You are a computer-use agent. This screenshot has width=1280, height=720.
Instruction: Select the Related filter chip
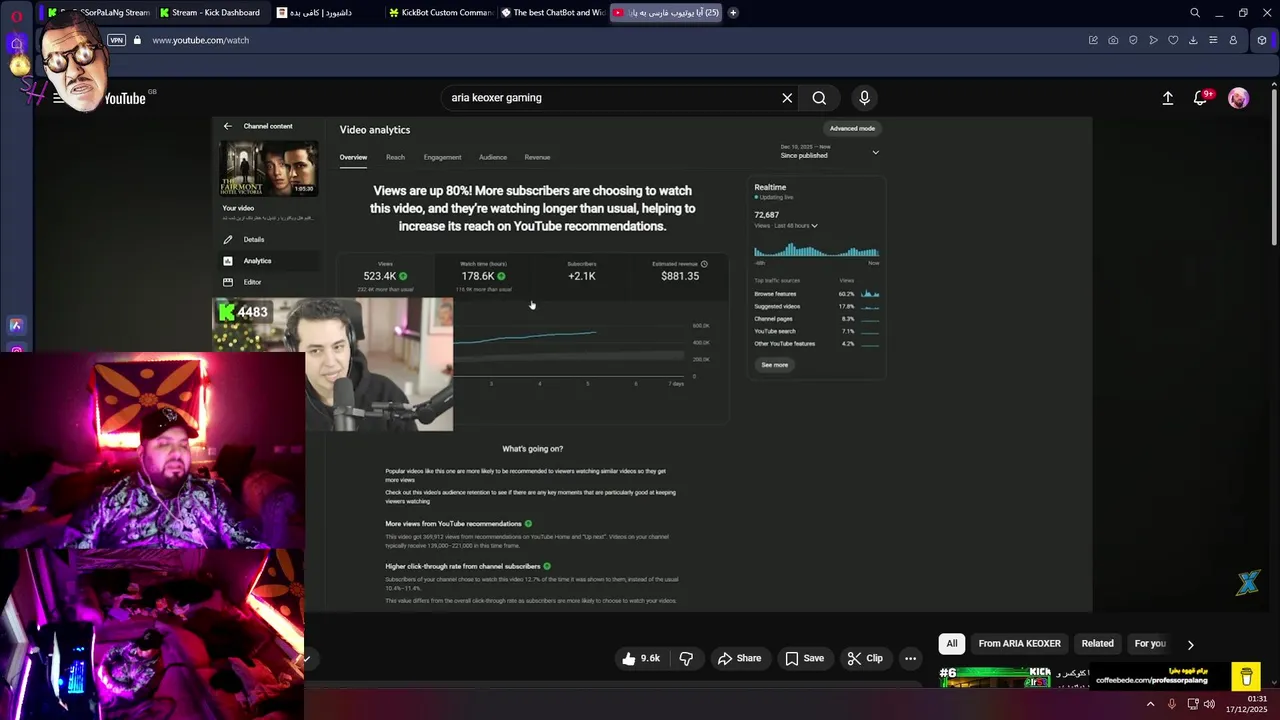pos(1097,644)
